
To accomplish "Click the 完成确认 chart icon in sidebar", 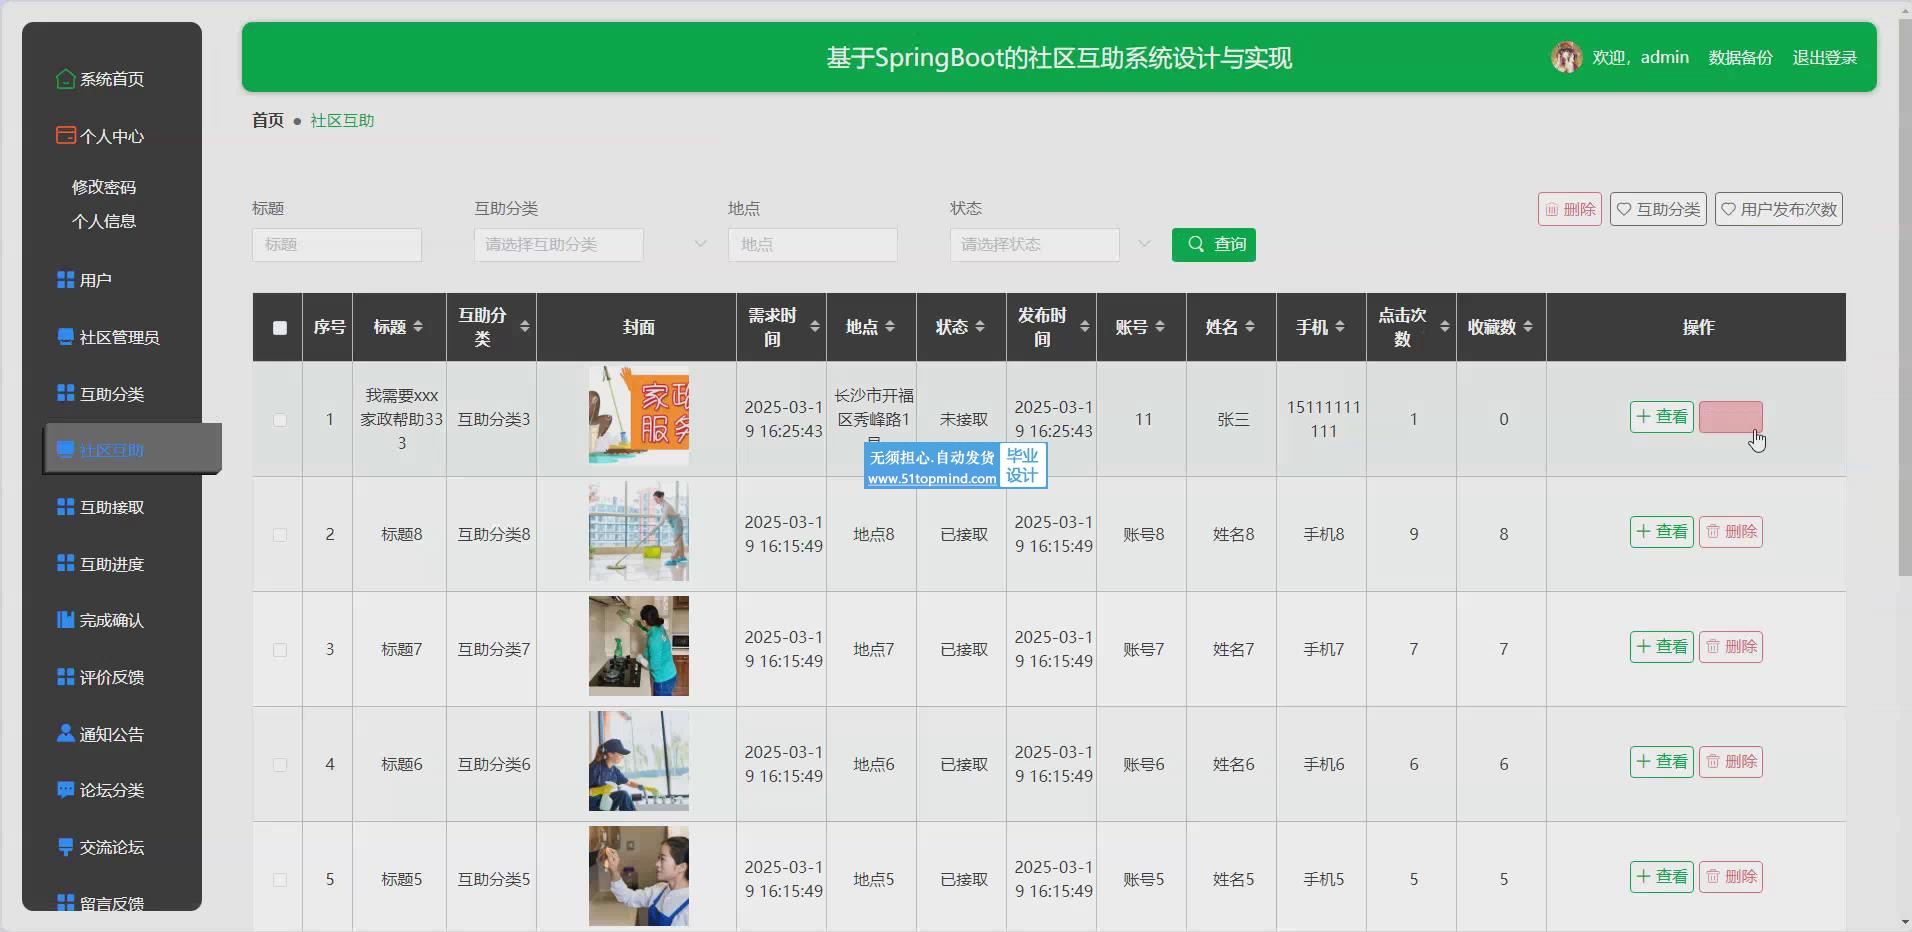I will [65, 620].
